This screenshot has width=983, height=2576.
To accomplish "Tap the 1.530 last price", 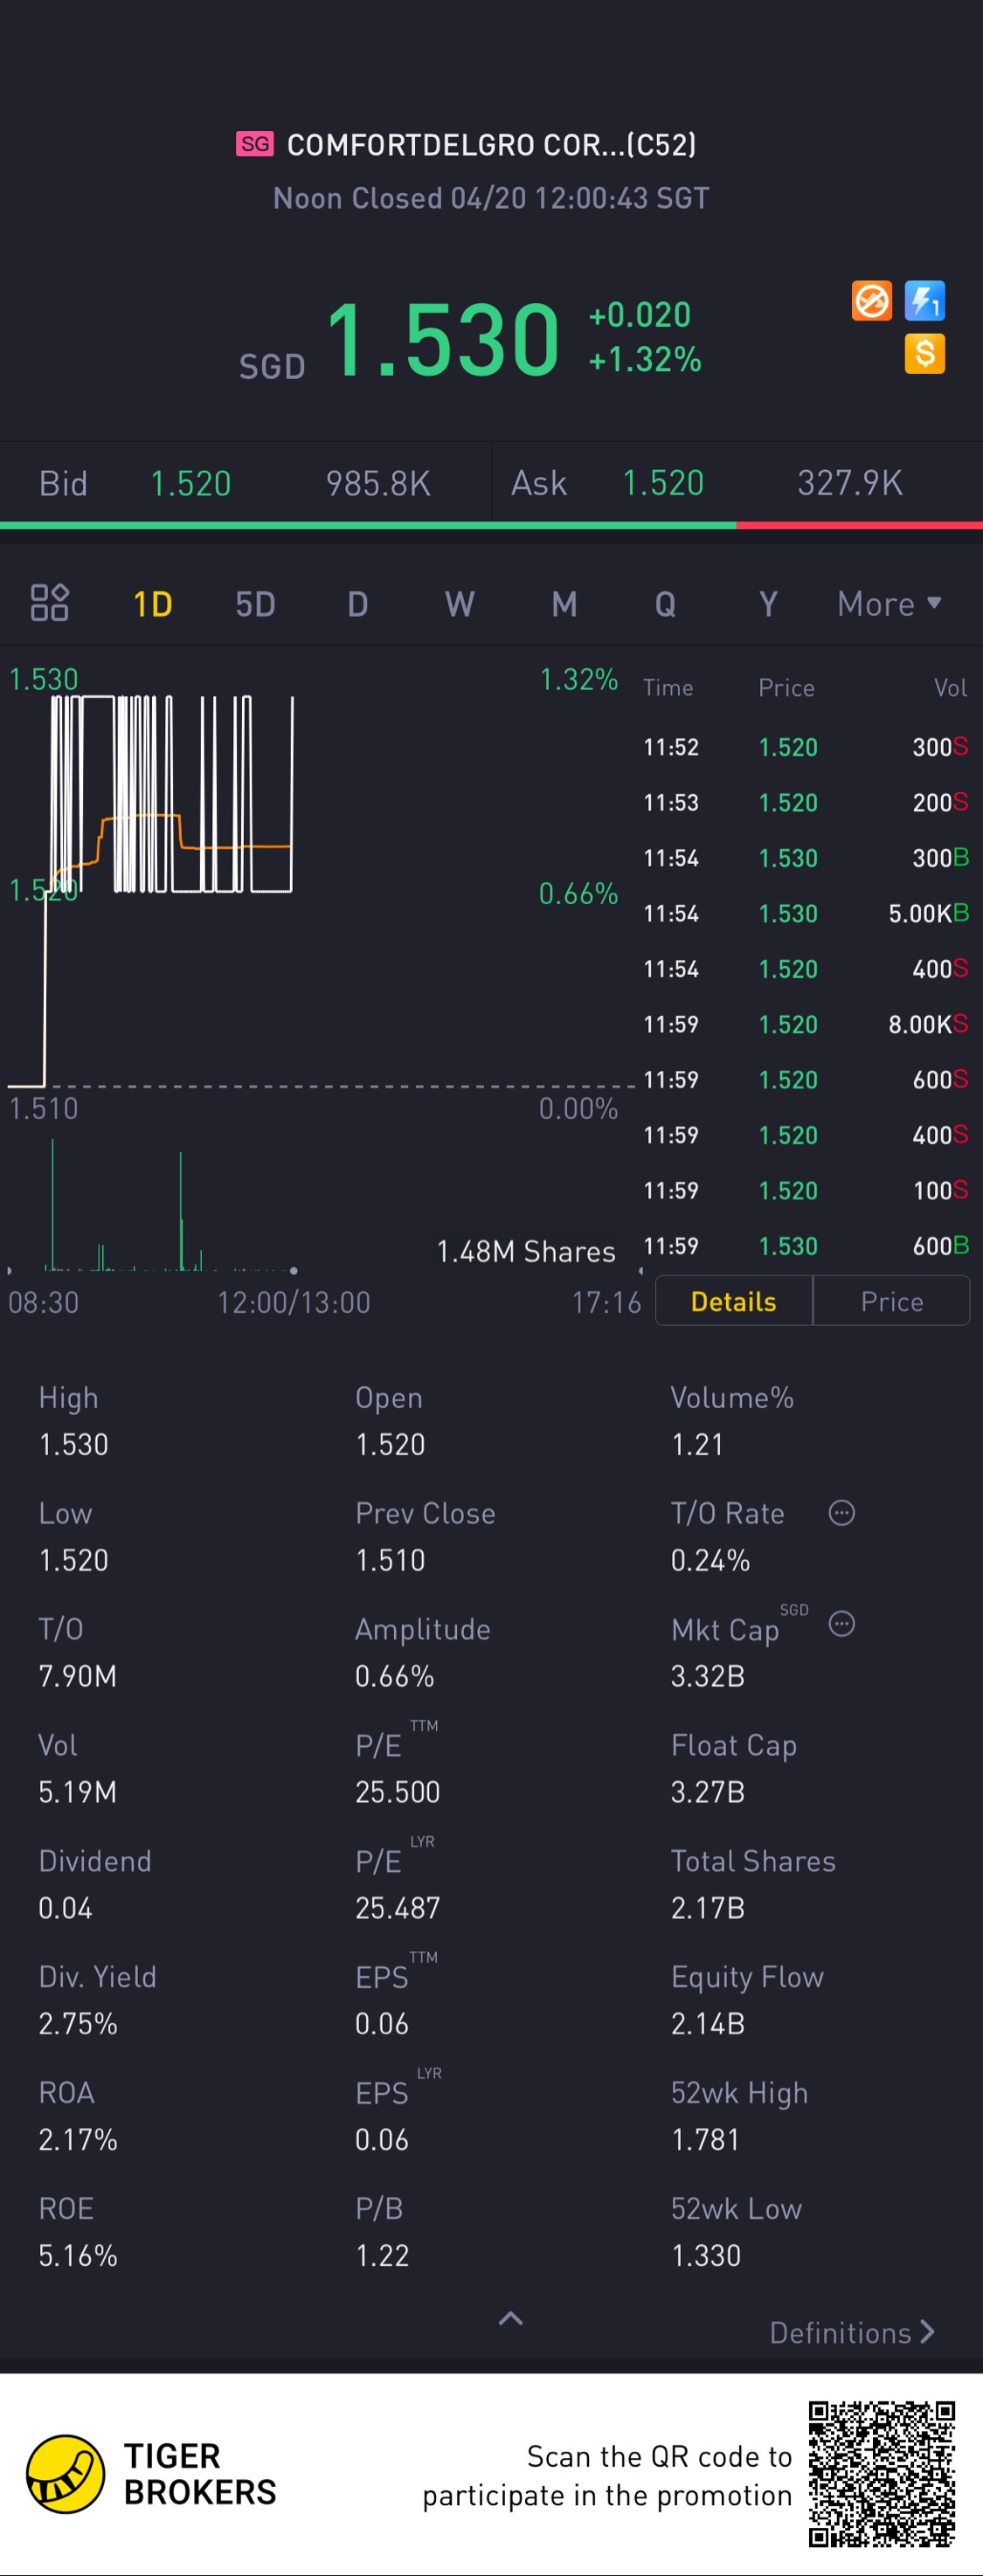I will coord(442,340).
